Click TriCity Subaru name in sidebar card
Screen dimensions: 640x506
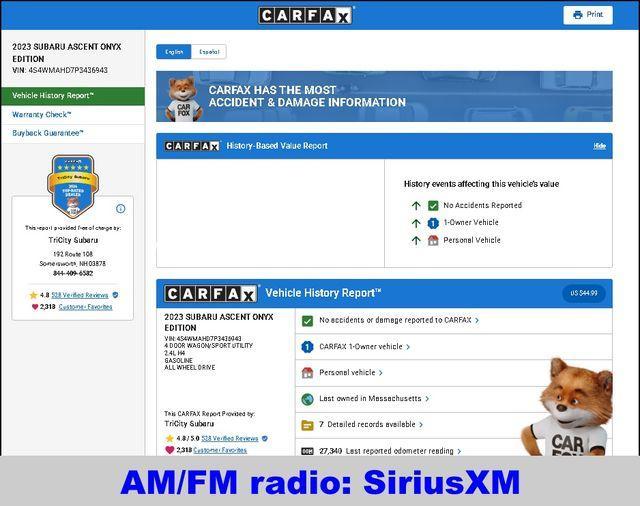click(x=73, y=240)
